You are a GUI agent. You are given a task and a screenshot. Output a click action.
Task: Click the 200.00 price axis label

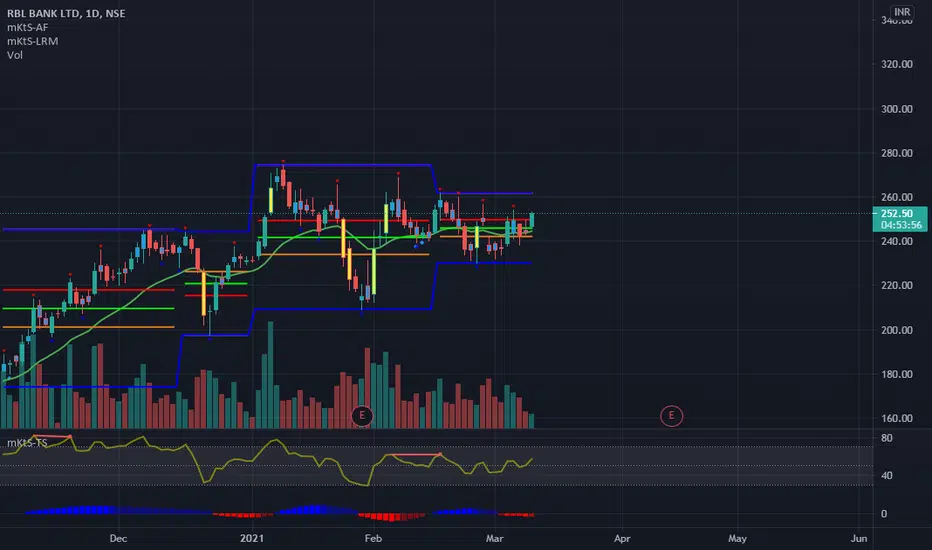(897, 330)
